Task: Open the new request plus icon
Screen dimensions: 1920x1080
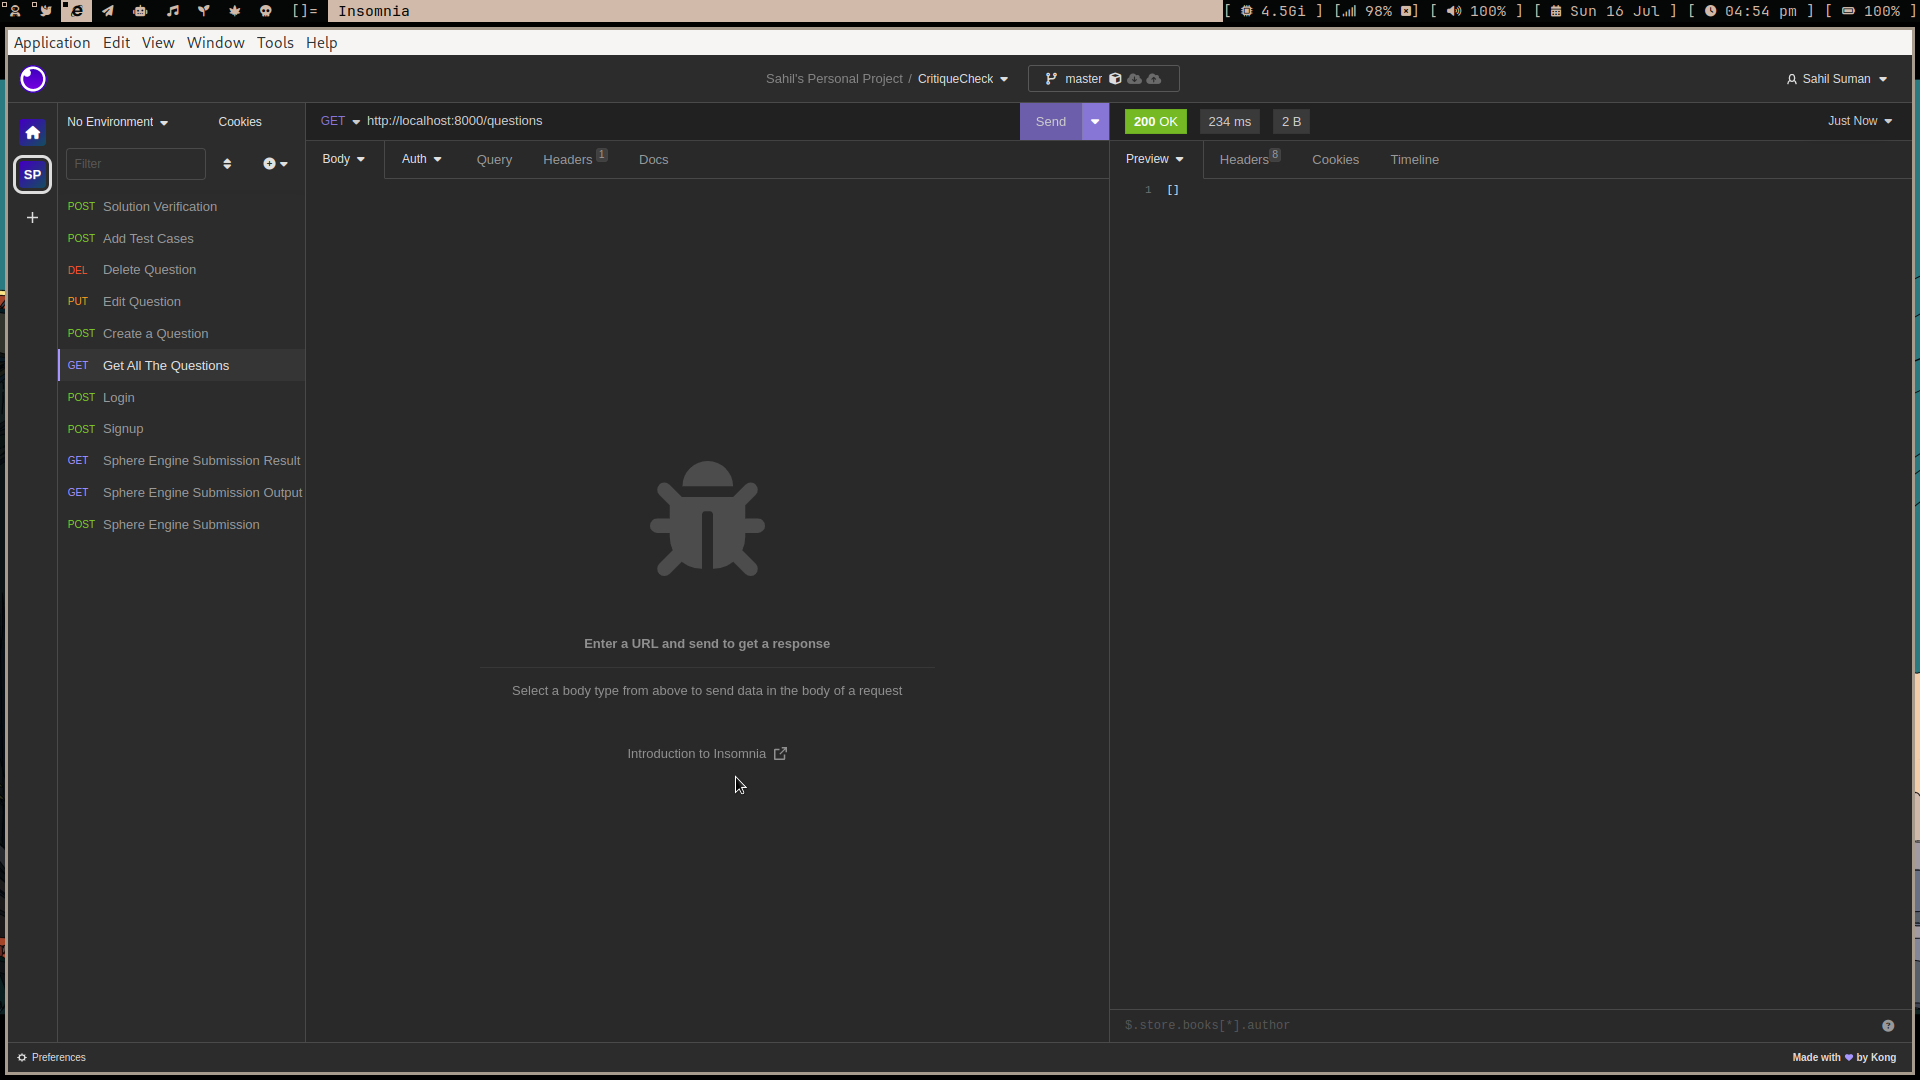Action: pyautogui.click(x=270, y=163)
